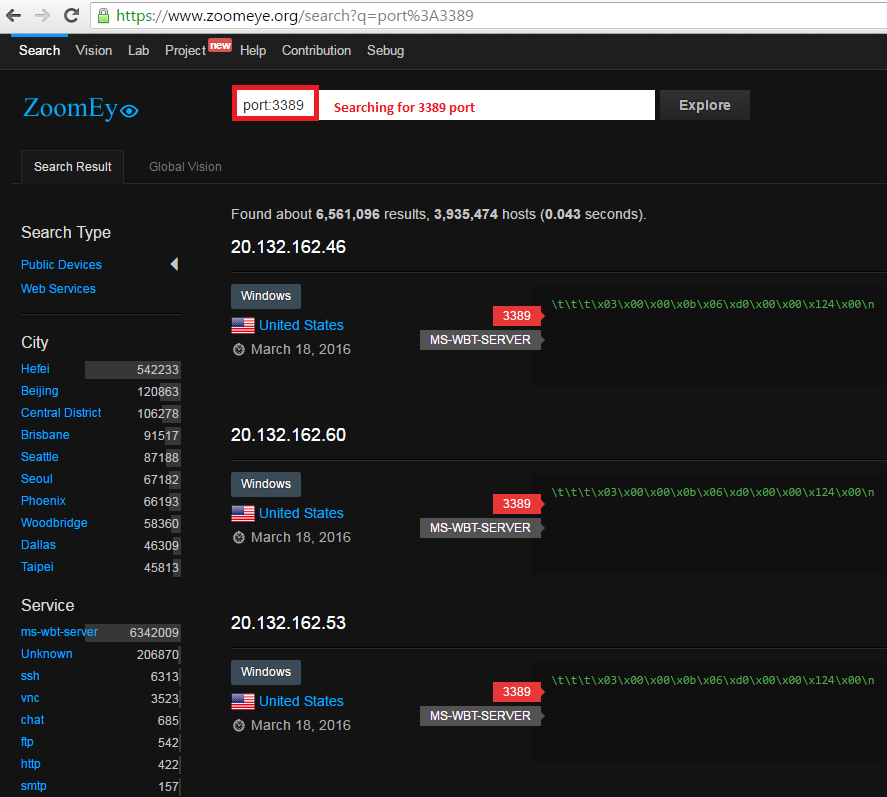Click the red 'new' badge on Project
Viewport: 887px width, 797px height.
click(219, 44)
